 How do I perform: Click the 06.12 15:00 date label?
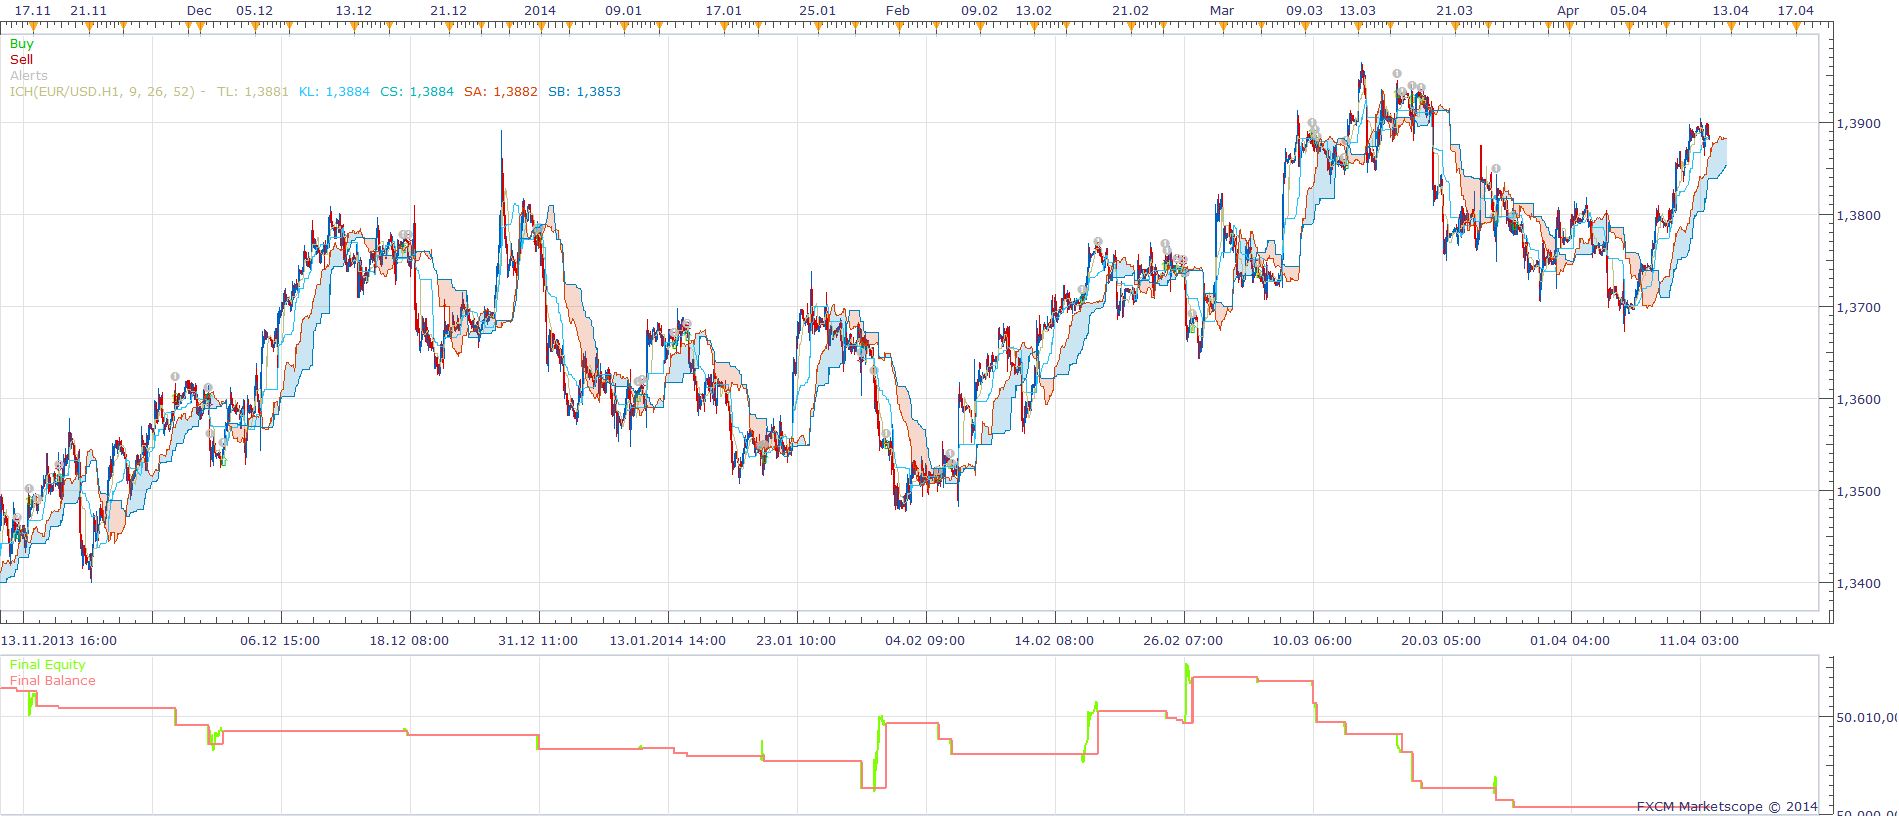pyautogui.click(x=280, y=641)
